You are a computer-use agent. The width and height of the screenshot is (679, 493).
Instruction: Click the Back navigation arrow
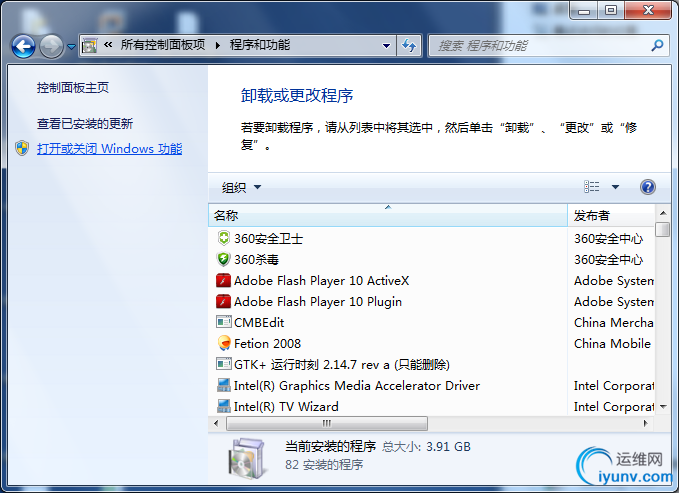23,46
